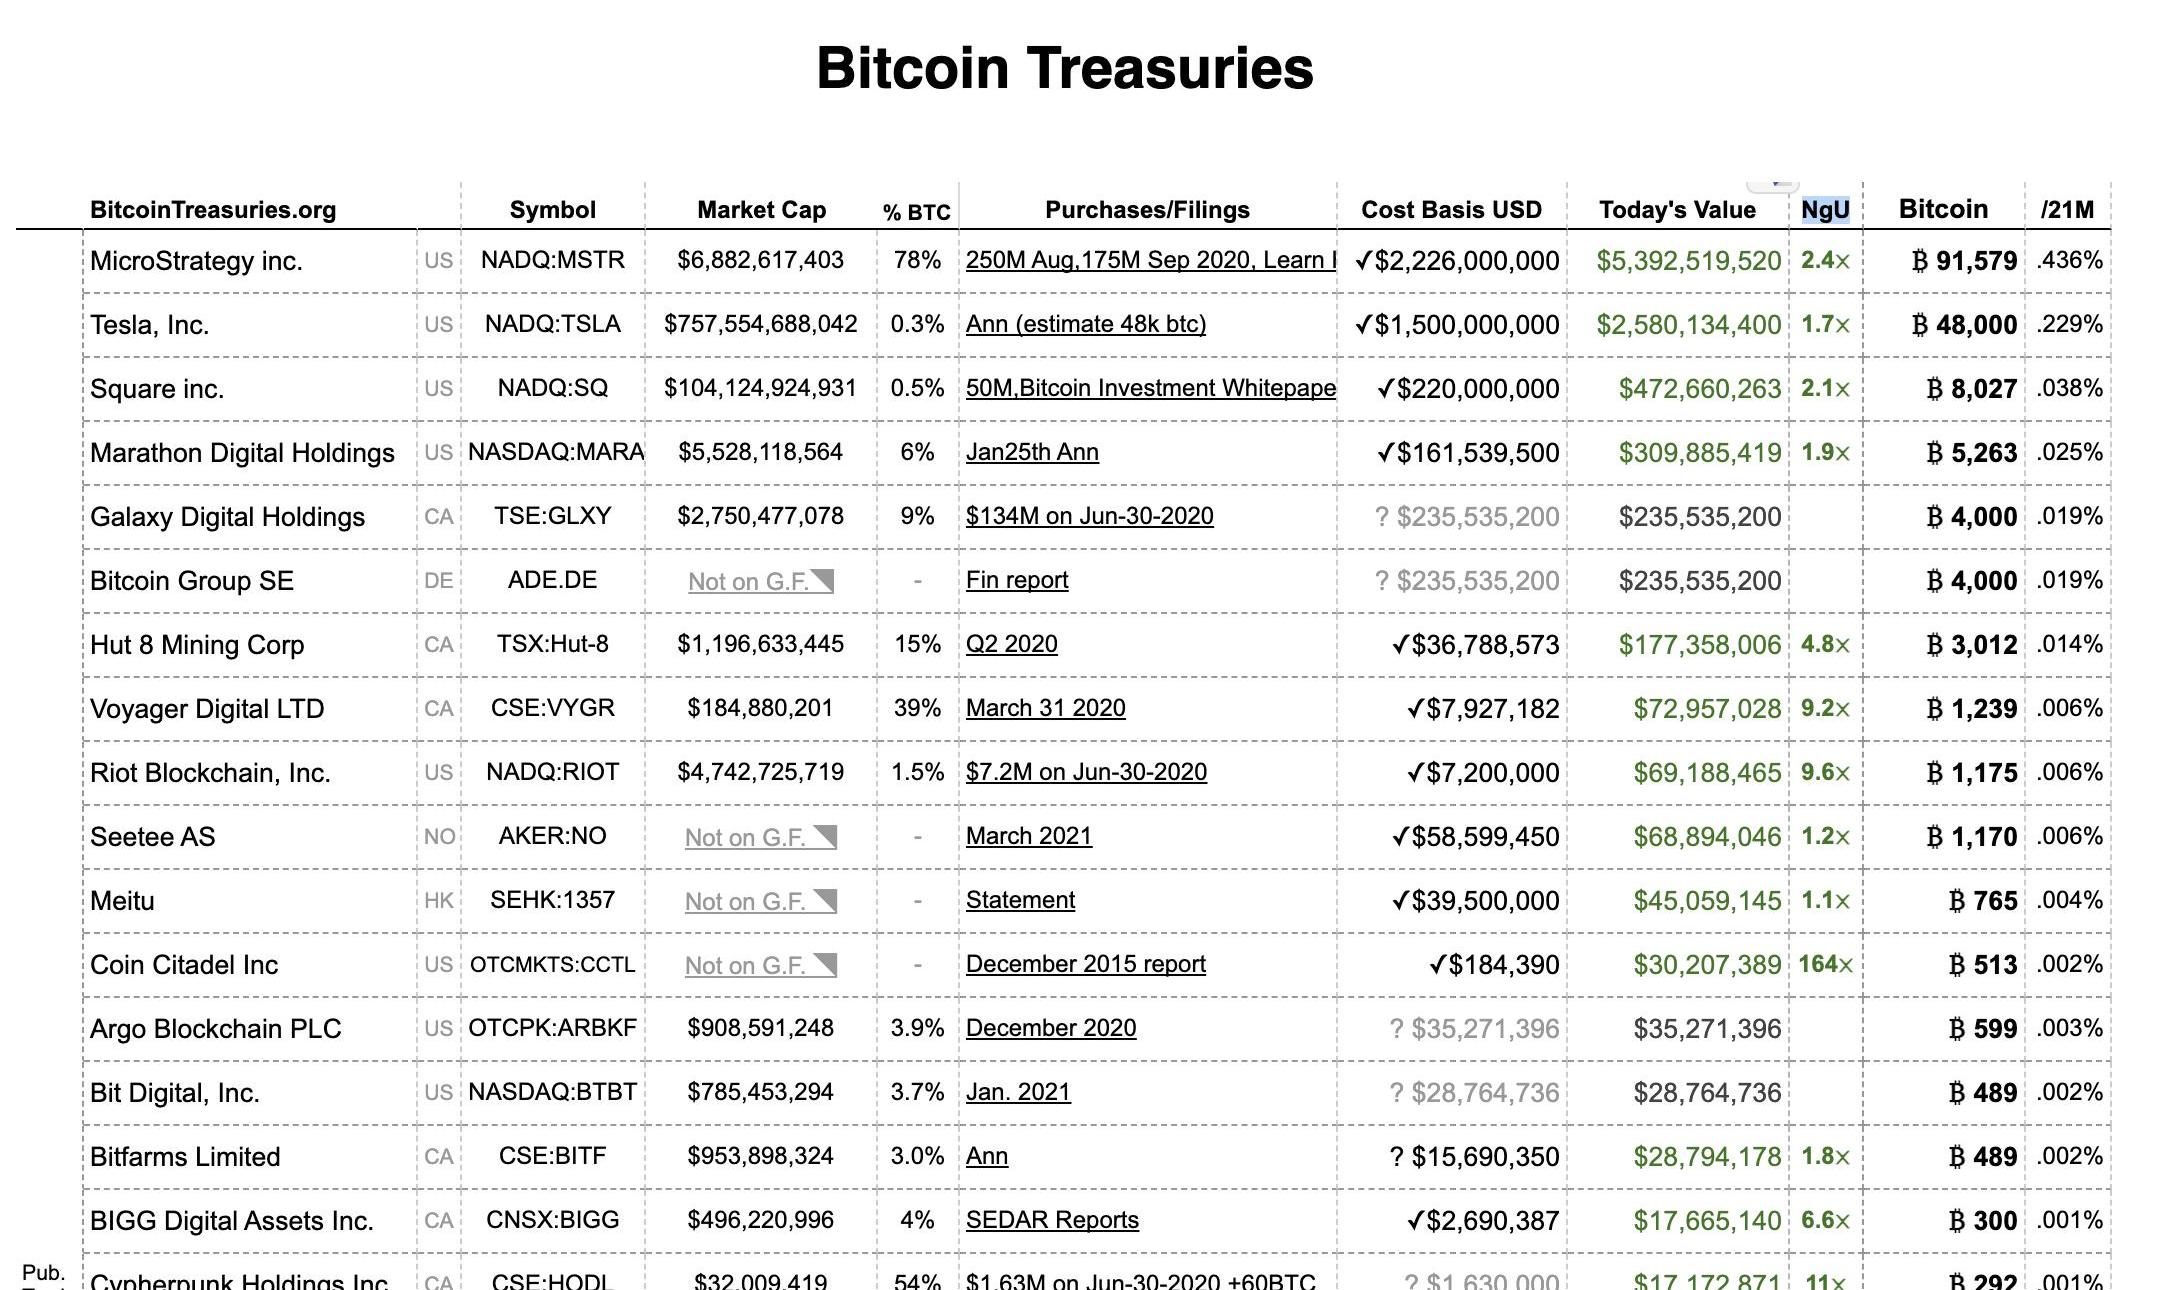Visit the SEDAR Reports link
Image resolution: width=2162 pixels, height=1290 pixels.
coord(1052,1220)
